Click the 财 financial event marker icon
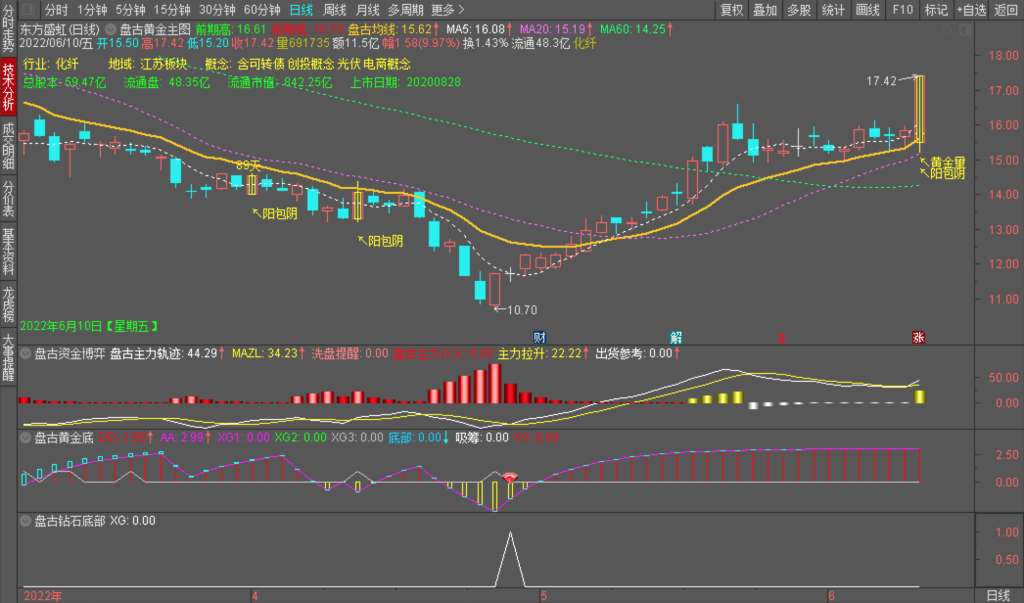1024x603 pixels. 539,337
